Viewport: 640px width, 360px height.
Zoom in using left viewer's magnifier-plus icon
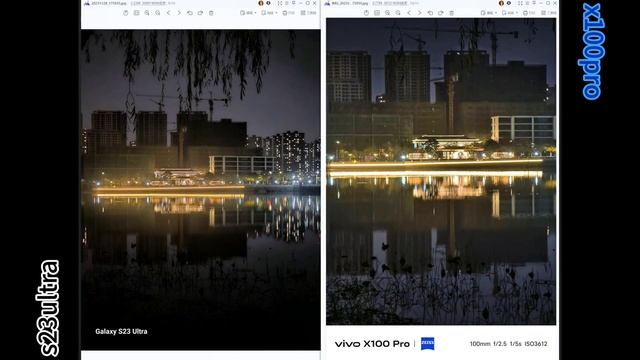click(x=147, y=13)
